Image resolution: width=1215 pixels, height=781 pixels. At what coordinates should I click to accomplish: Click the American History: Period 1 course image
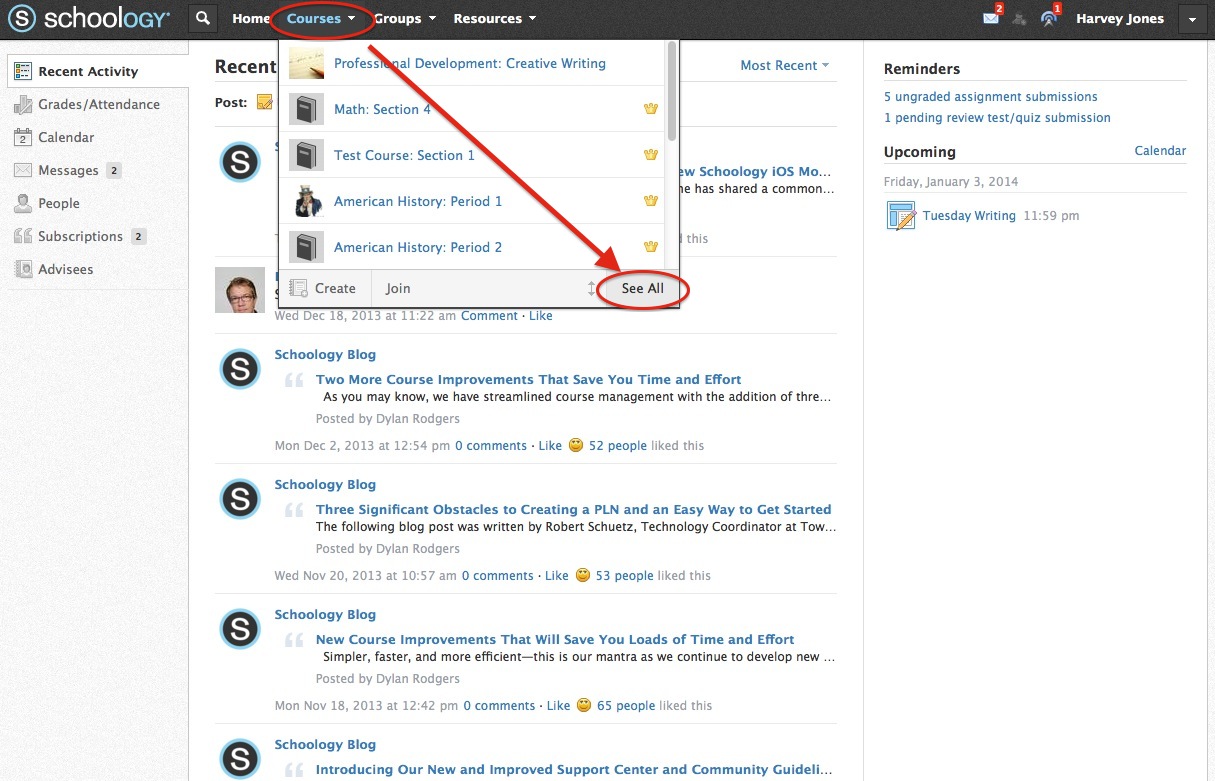point(306,201)
